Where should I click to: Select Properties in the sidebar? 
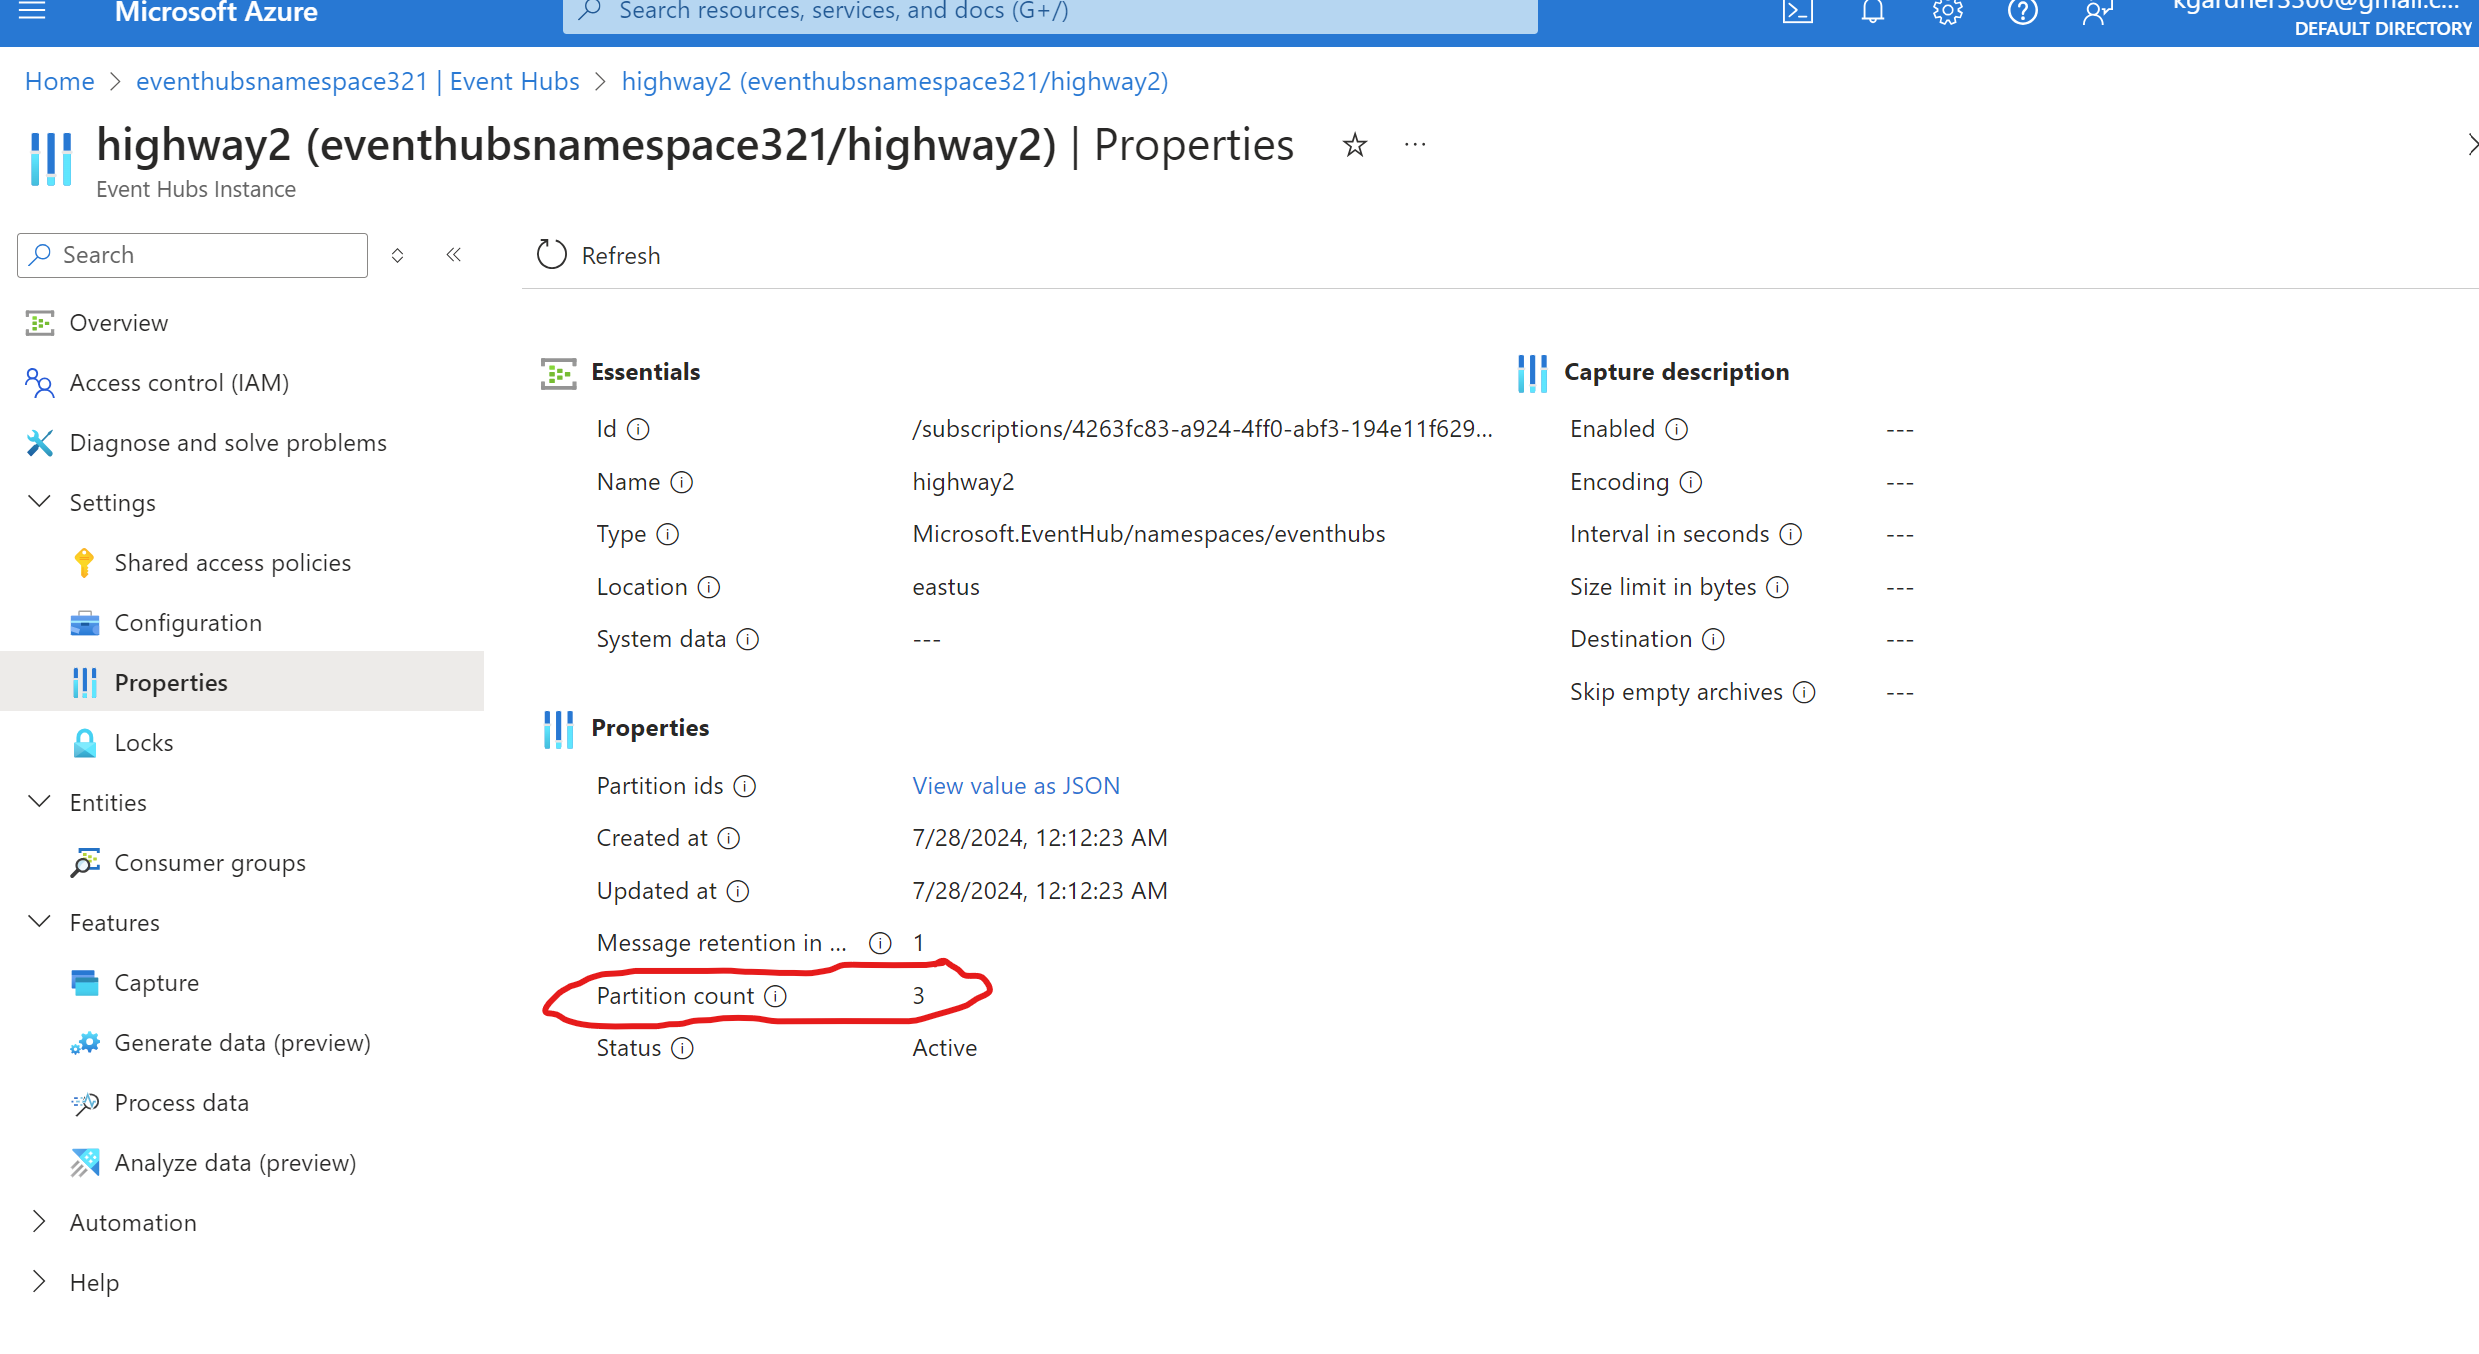click(242, 682)
